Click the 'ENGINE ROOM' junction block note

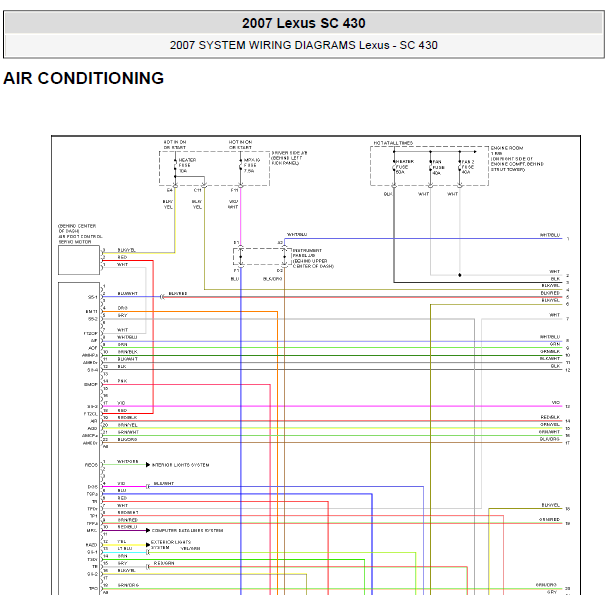click(517, 159)
